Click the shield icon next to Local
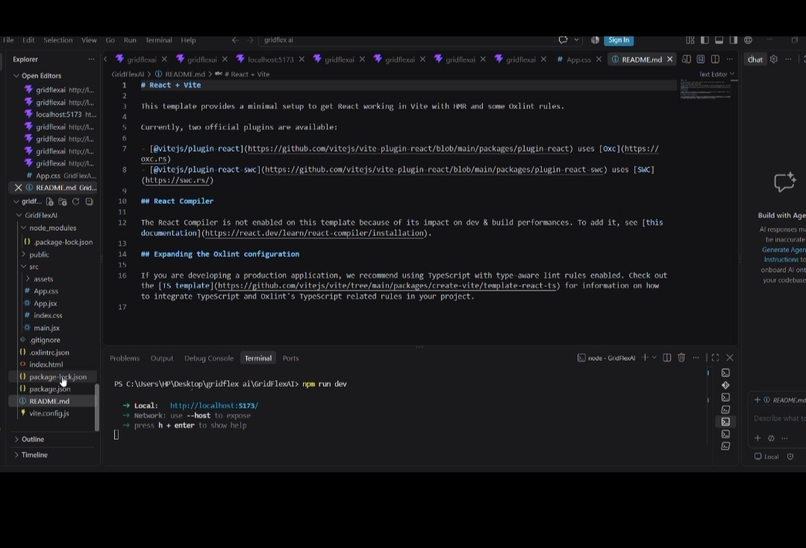Screen dimensions: 806x548 click(x=790, y=456)
